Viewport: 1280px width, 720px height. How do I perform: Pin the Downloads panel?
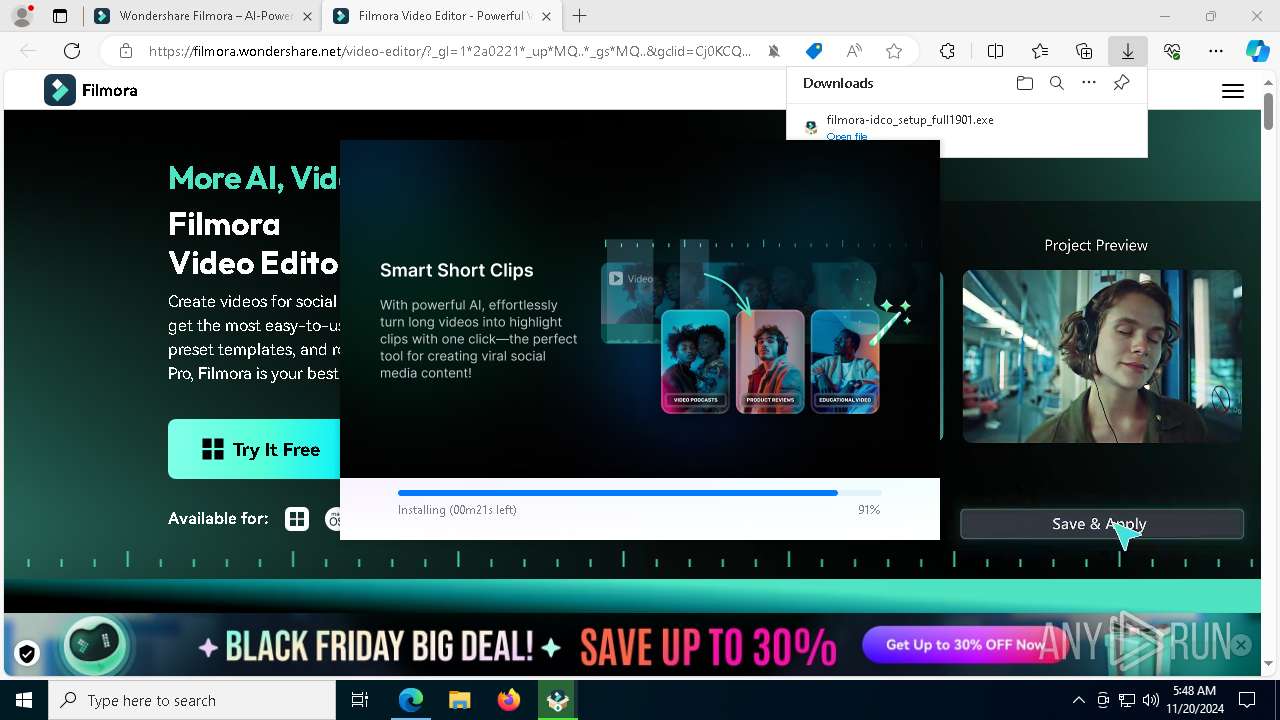[x=1121, y=84]
